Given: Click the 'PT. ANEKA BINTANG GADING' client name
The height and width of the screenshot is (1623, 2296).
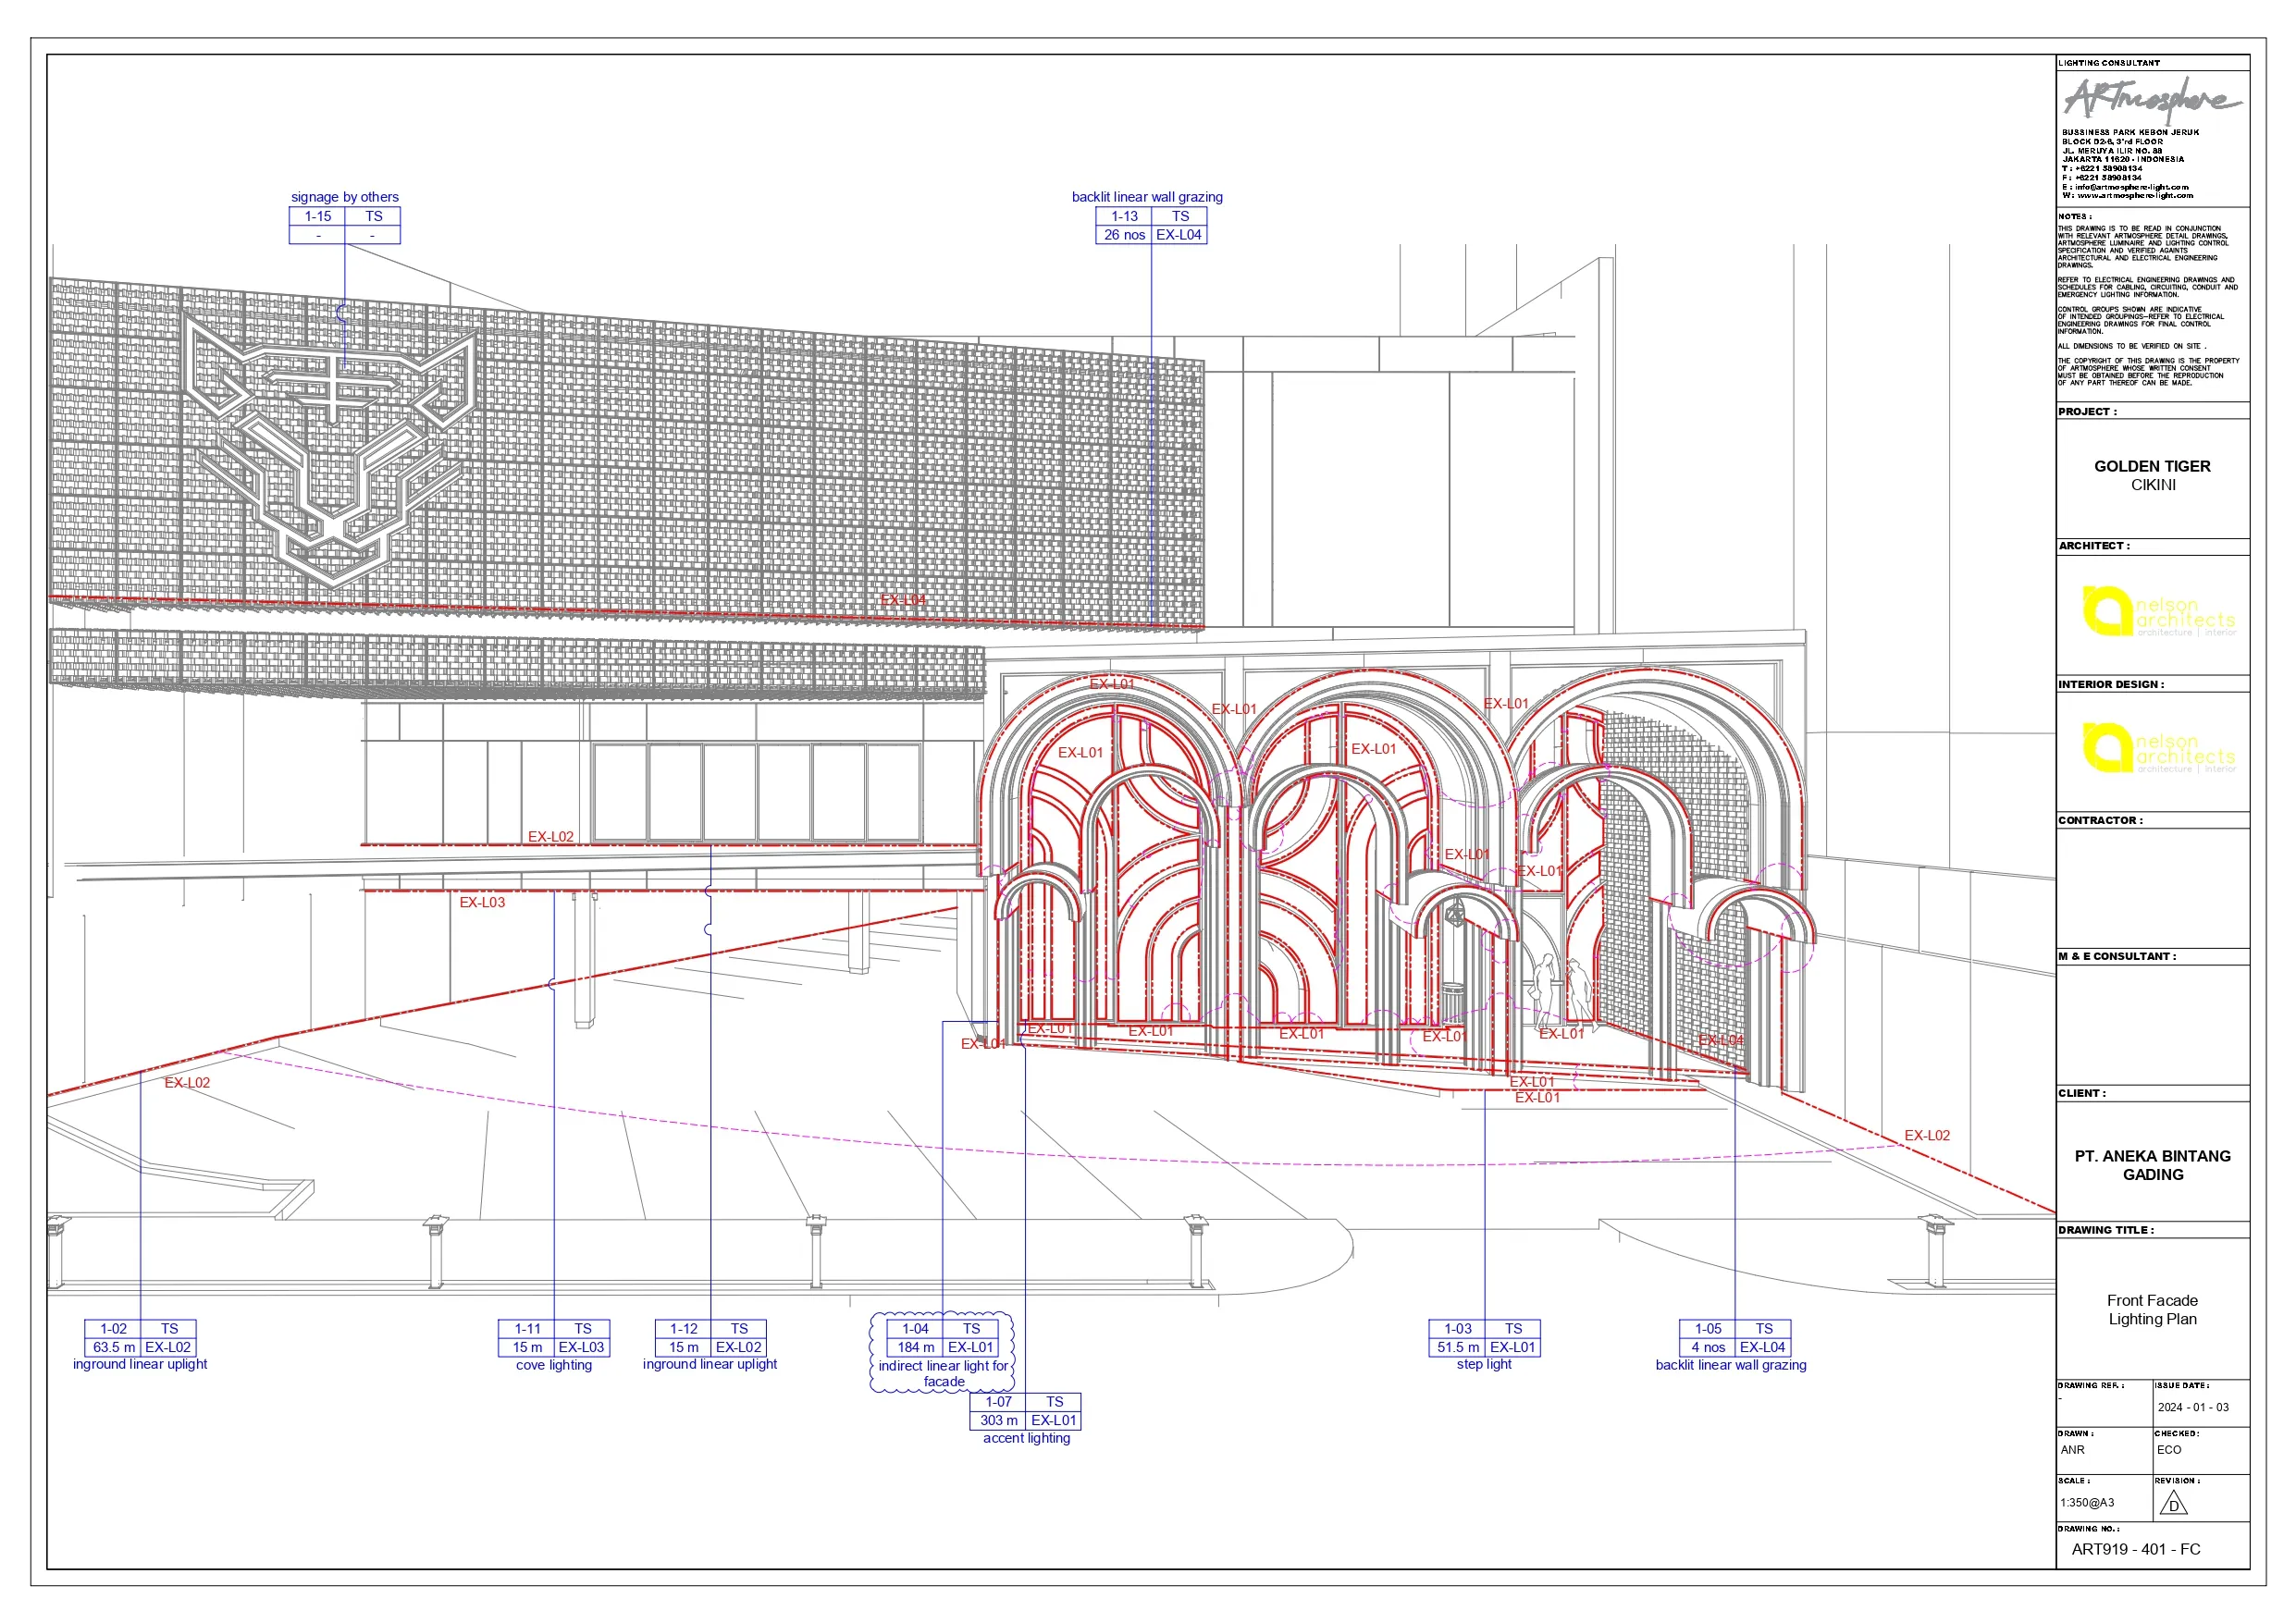Looking at the screenshot, I should 2153,1165.
